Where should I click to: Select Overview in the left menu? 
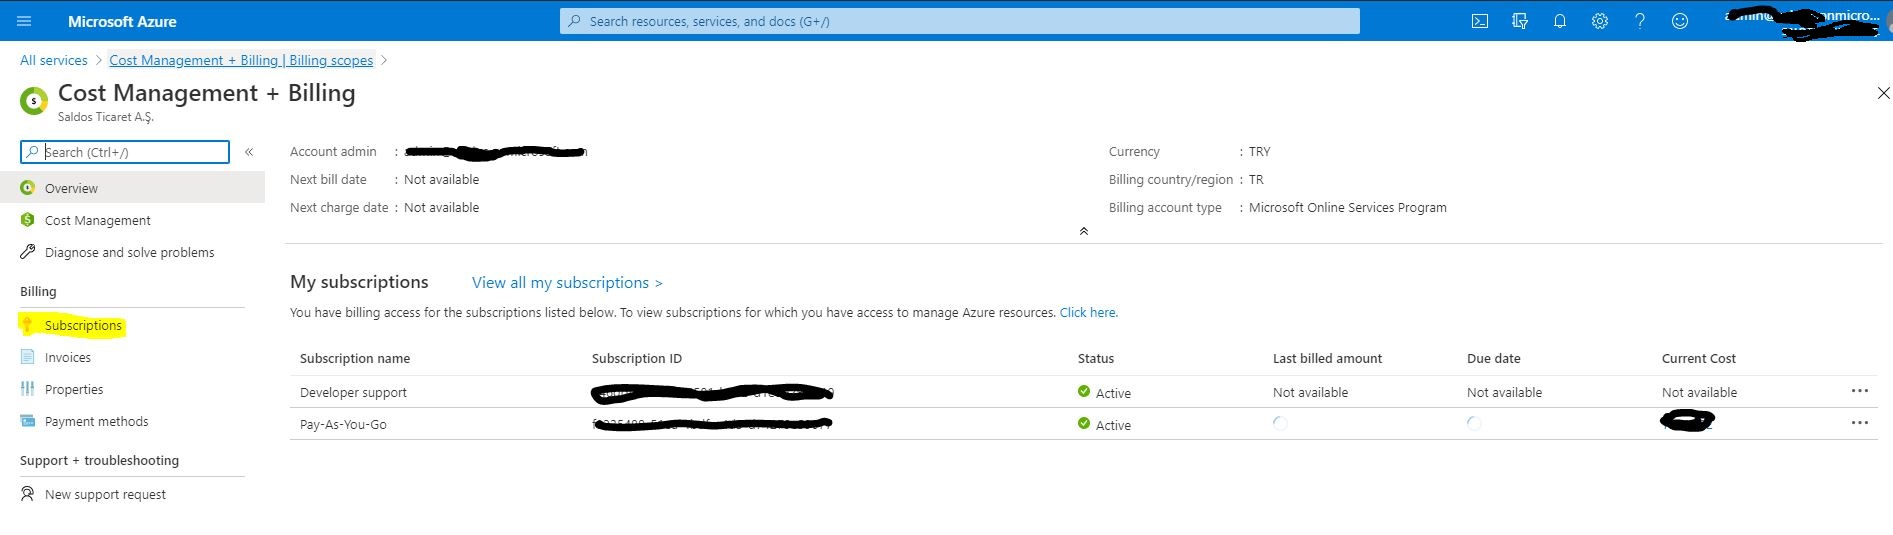click(132, 188)
